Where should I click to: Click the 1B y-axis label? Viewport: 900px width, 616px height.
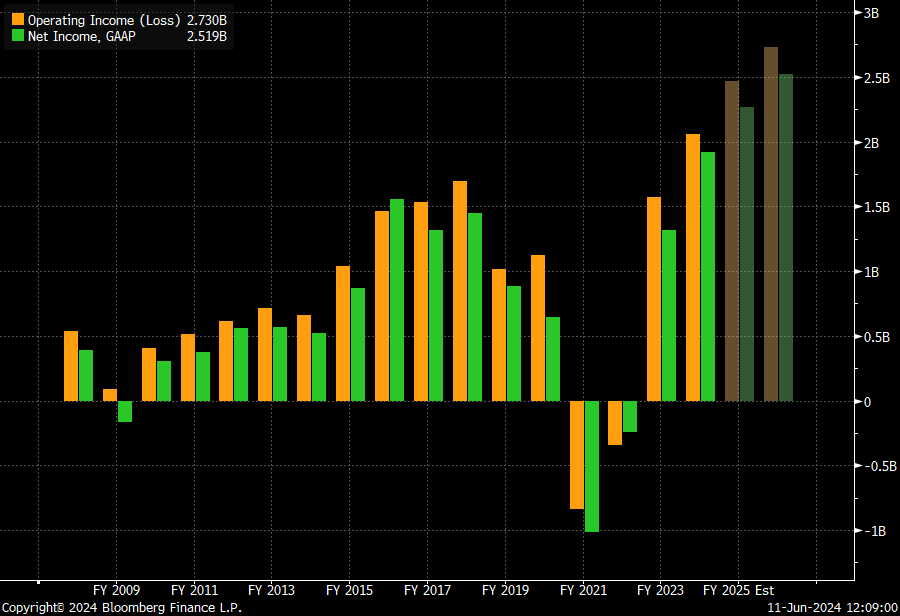click(871, 272)
